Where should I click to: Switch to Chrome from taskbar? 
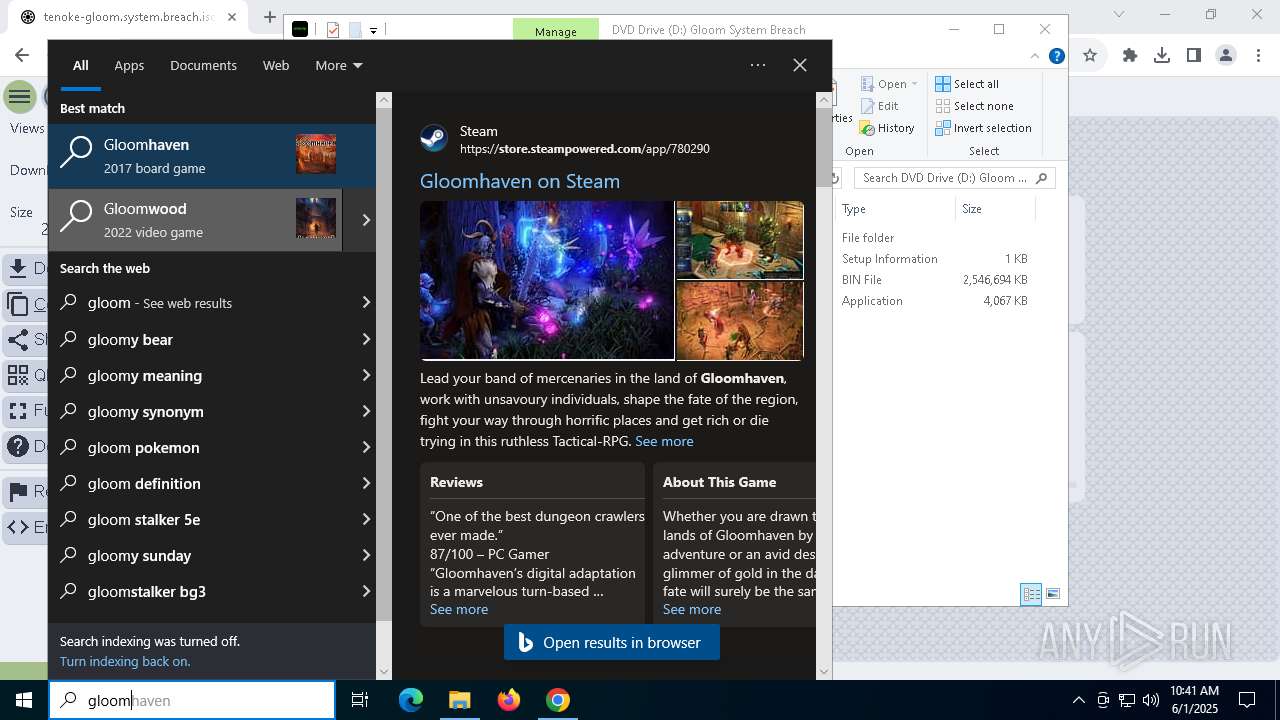(x=558, y=700)
